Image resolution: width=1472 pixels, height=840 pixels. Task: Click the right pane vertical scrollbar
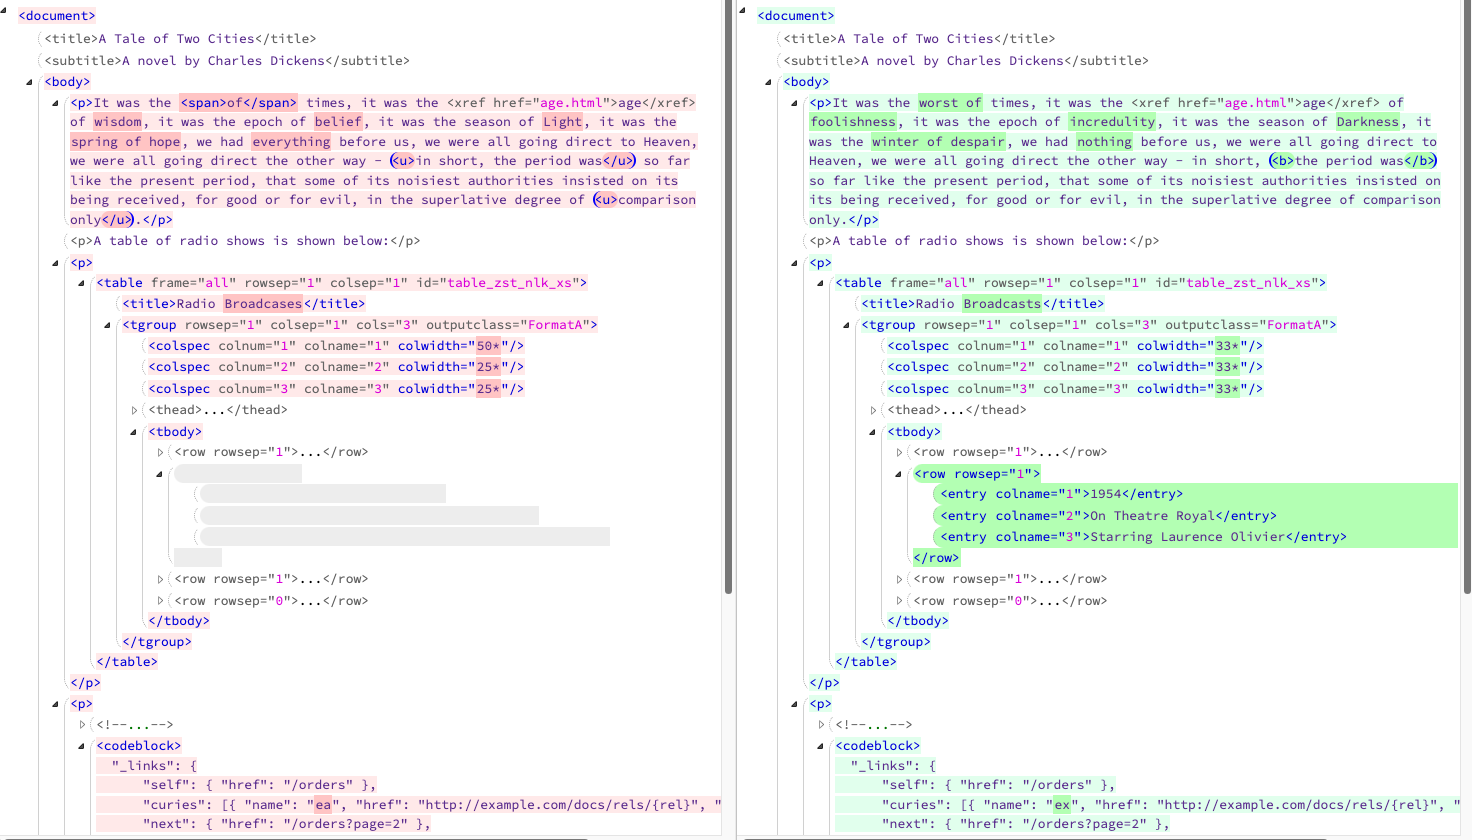pos(1466,300)
